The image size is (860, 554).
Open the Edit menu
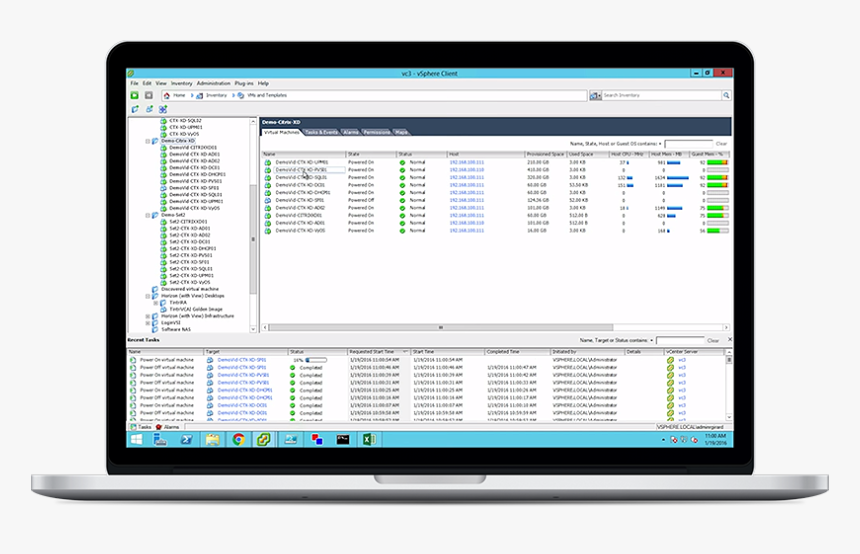tap(147, 83)
